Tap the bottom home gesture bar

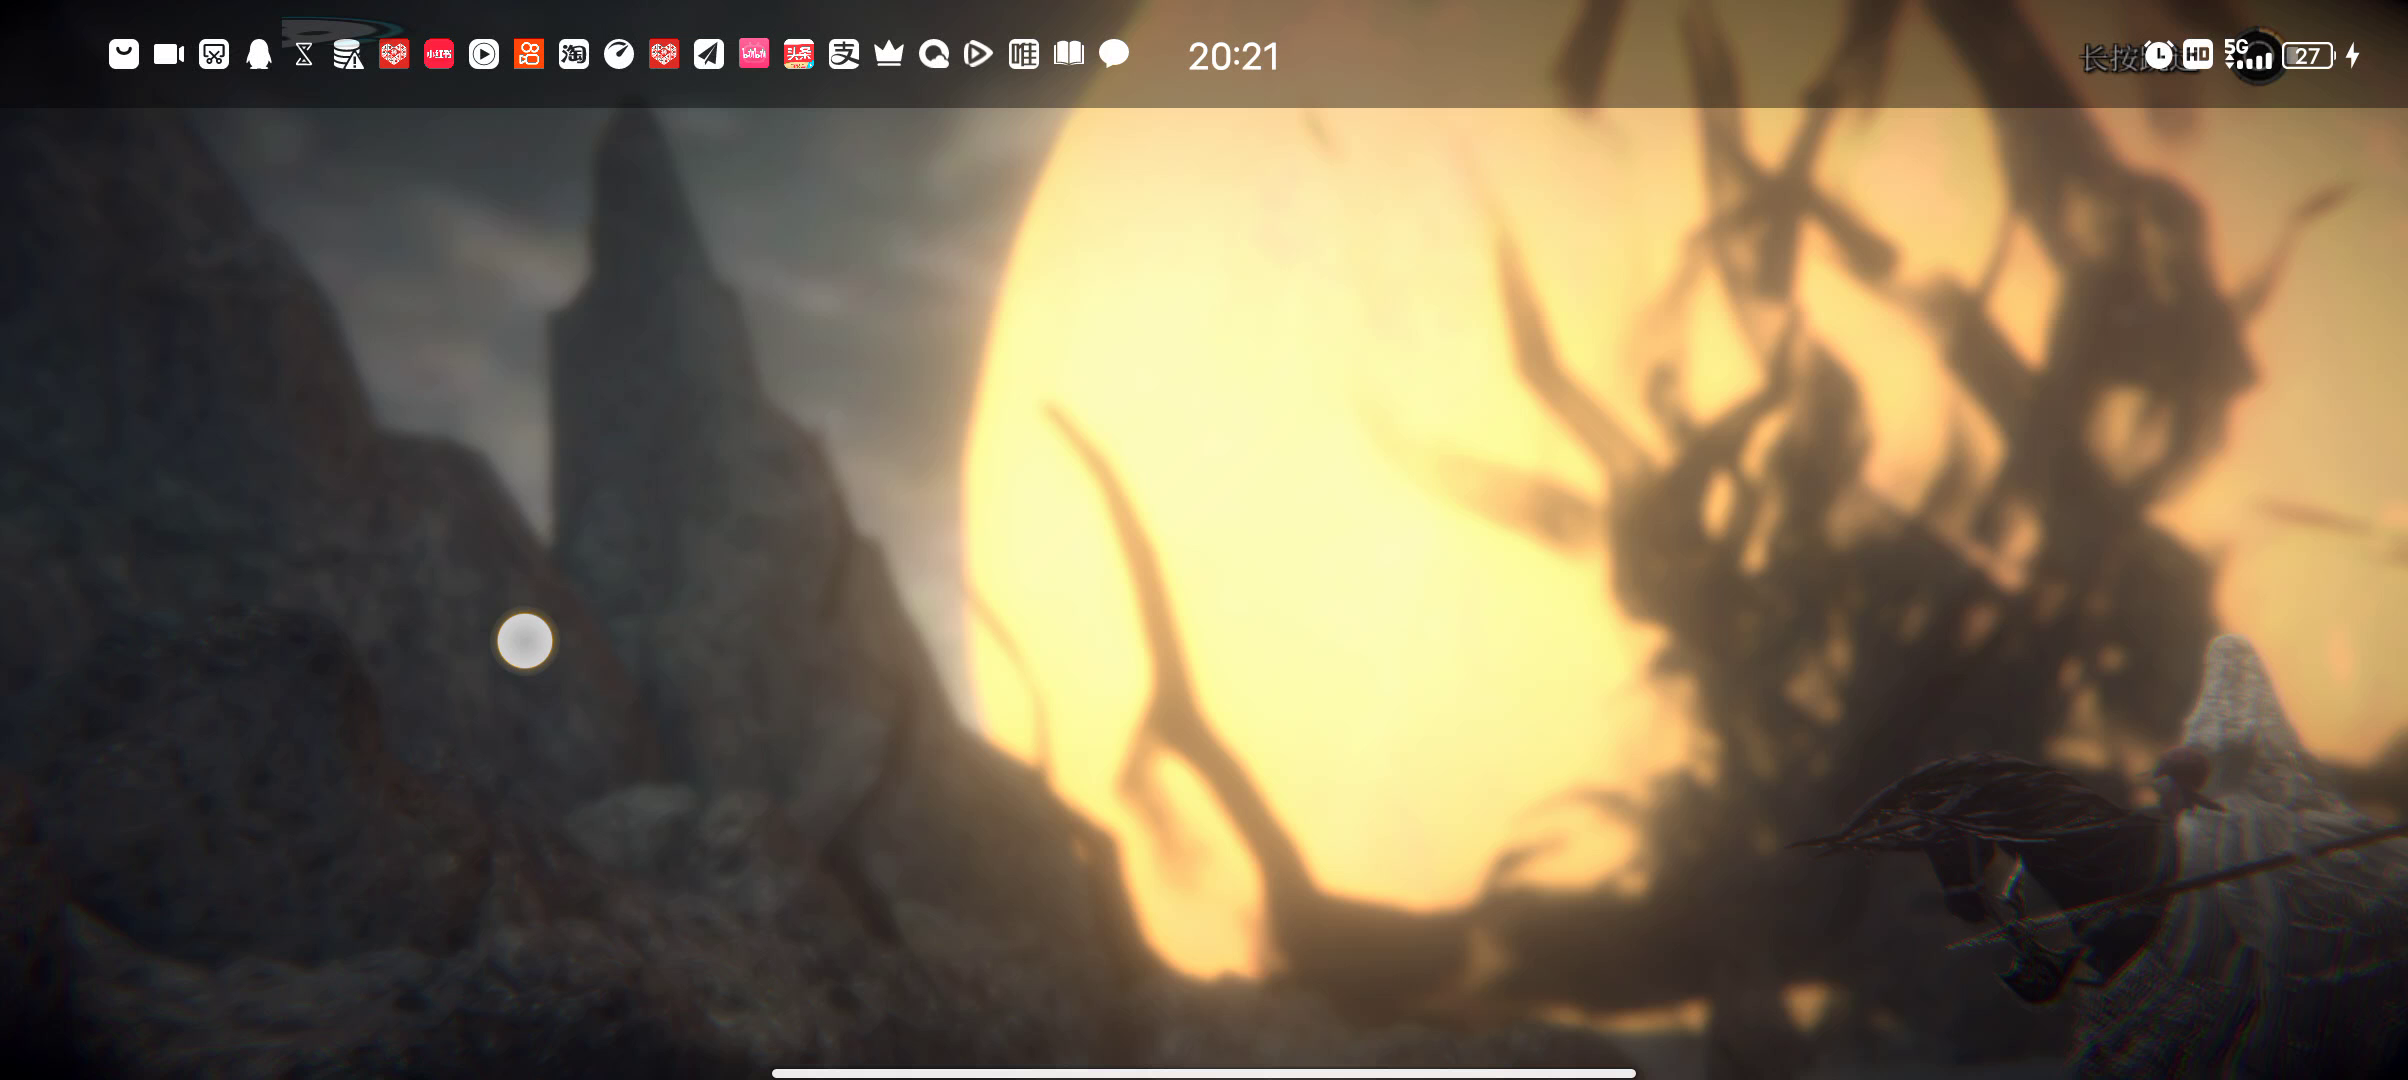tap(1203, 1073)
